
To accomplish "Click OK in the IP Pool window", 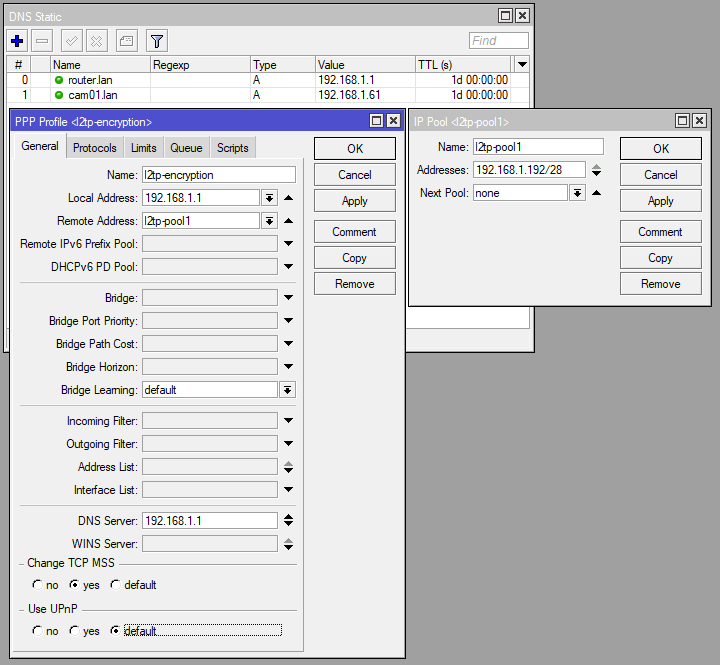I will point(661,149).
